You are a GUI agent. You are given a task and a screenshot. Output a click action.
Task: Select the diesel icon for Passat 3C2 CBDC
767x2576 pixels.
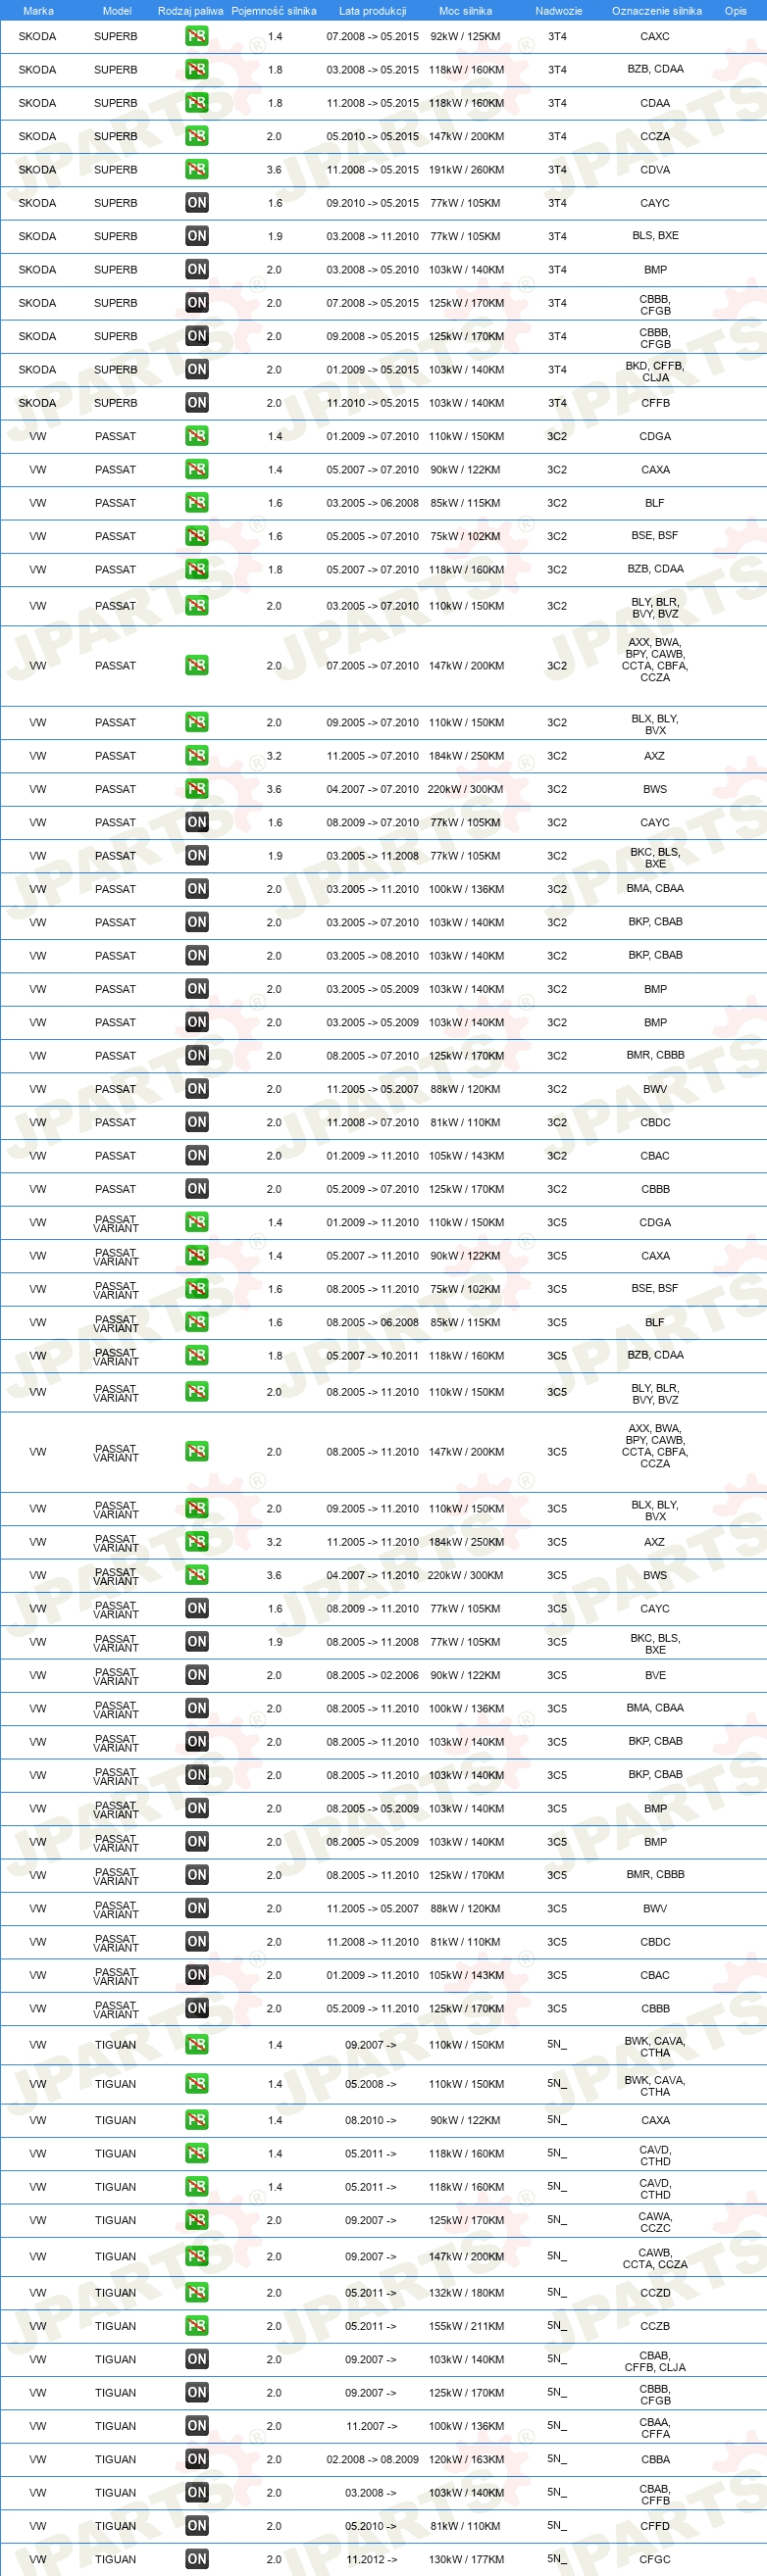(x=197, y=1122)
